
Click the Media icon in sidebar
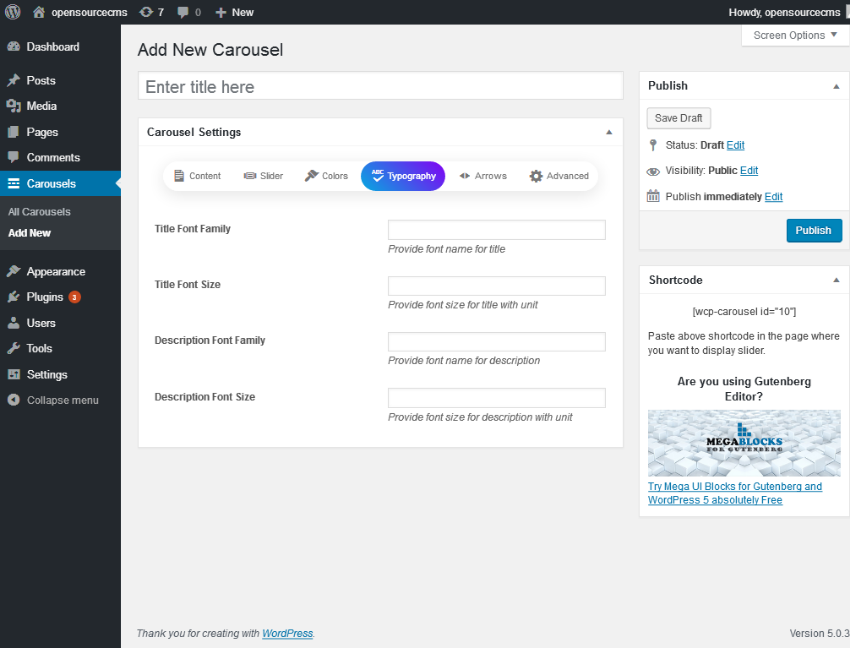click(x=14, y=106)
